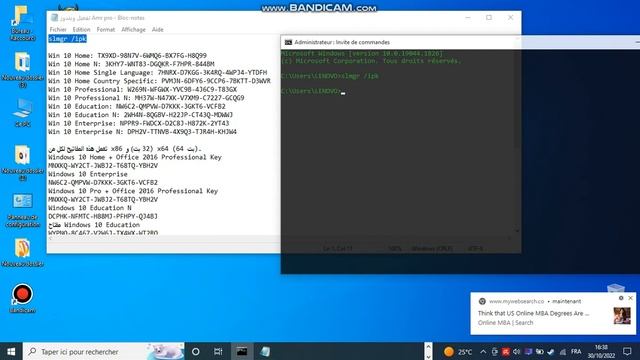The width and height of the screenshot is (640, 360).
Task: Open the Online MBA notification headline
Action: (x=533, y=313)
